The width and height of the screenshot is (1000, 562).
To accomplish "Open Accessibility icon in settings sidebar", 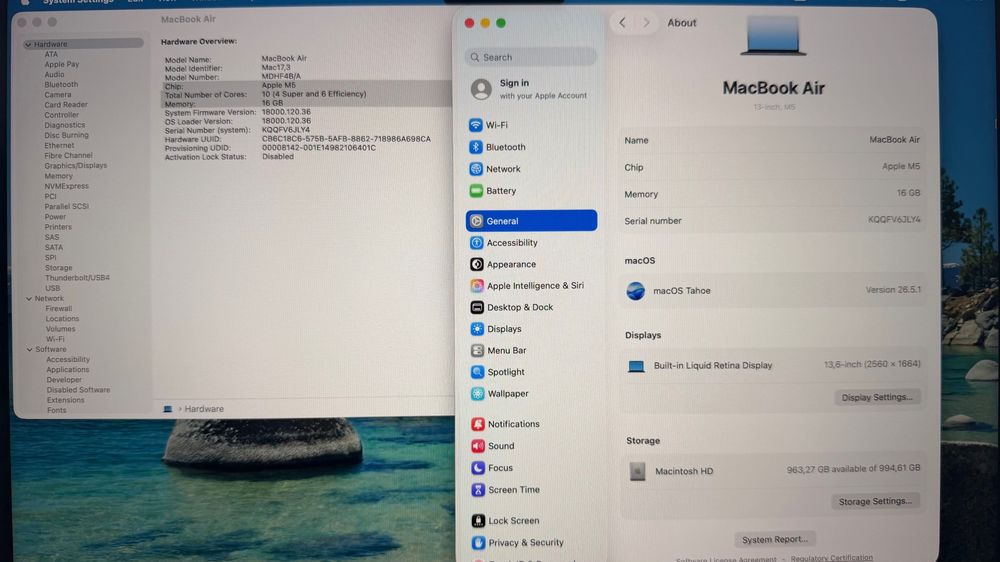I will [476, 242].
